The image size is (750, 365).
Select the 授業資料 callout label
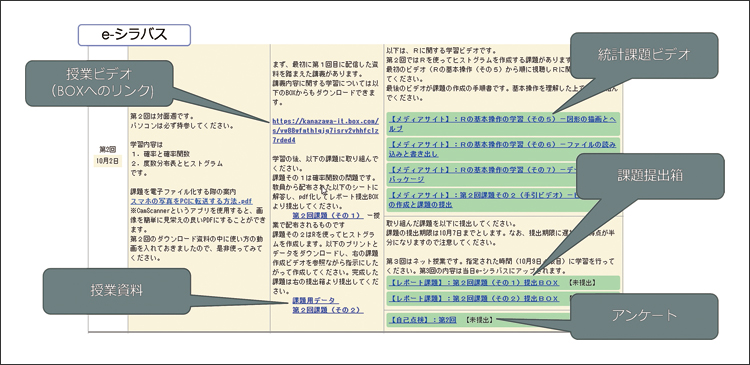pos(117,291)
